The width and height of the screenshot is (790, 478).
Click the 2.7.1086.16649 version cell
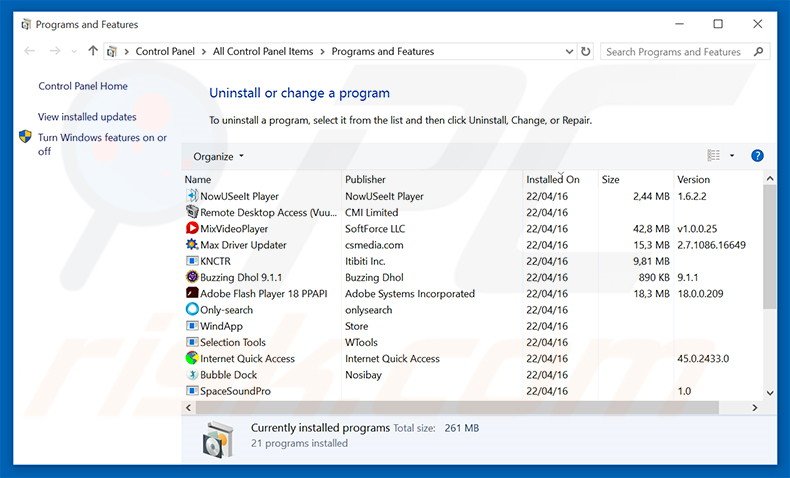click(x=711, y=245)
